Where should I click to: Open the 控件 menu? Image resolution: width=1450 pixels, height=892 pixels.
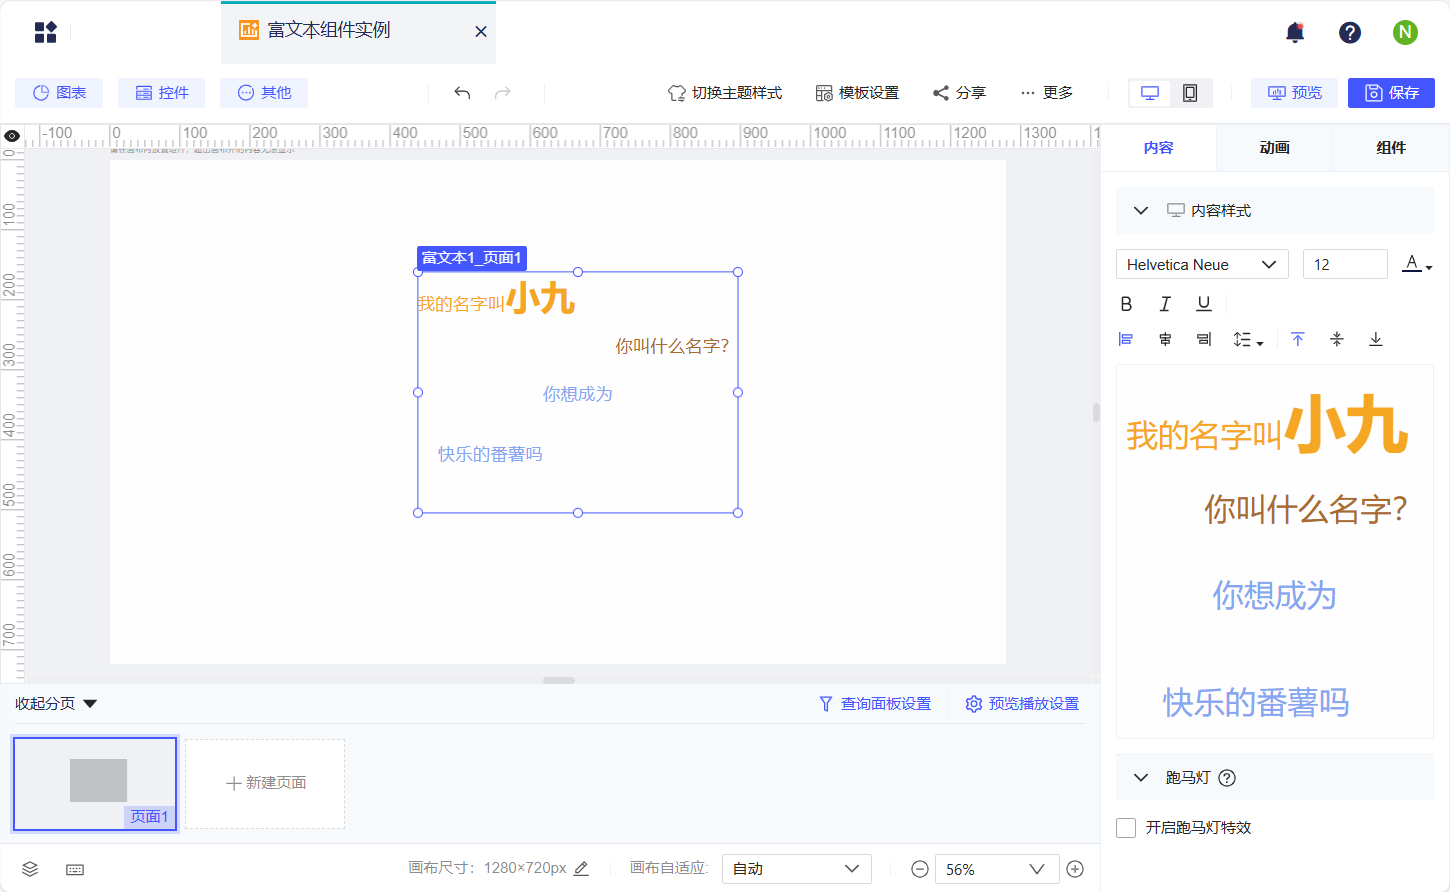coord(161,93)
